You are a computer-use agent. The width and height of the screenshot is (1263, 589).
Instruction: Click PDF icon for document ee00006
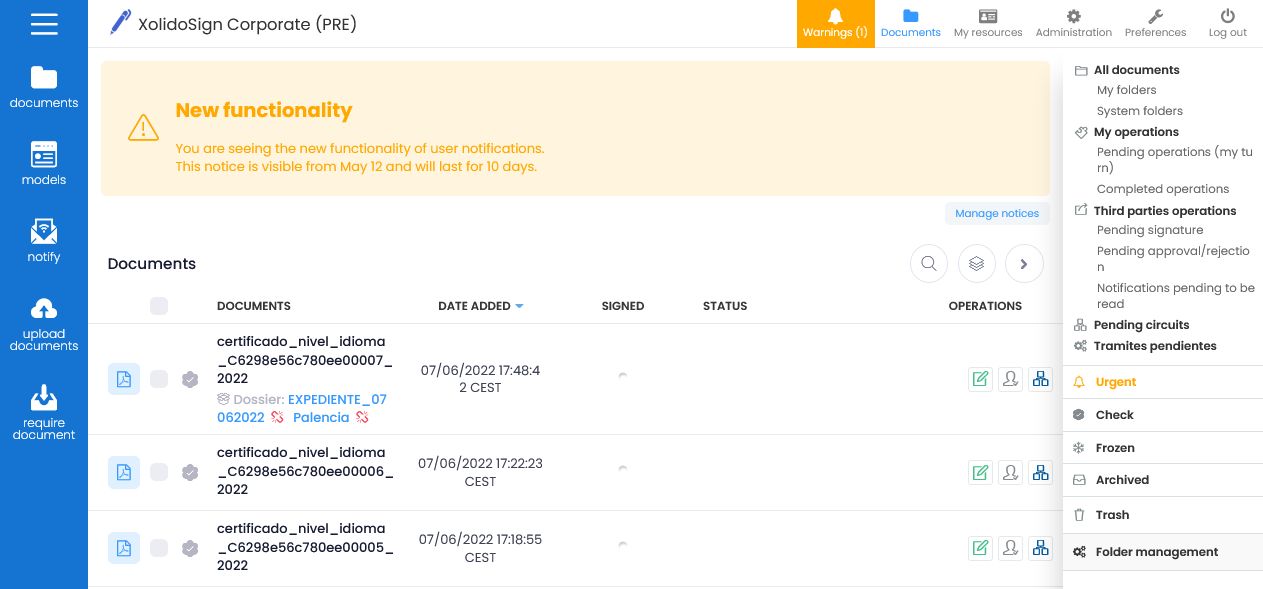124,472
